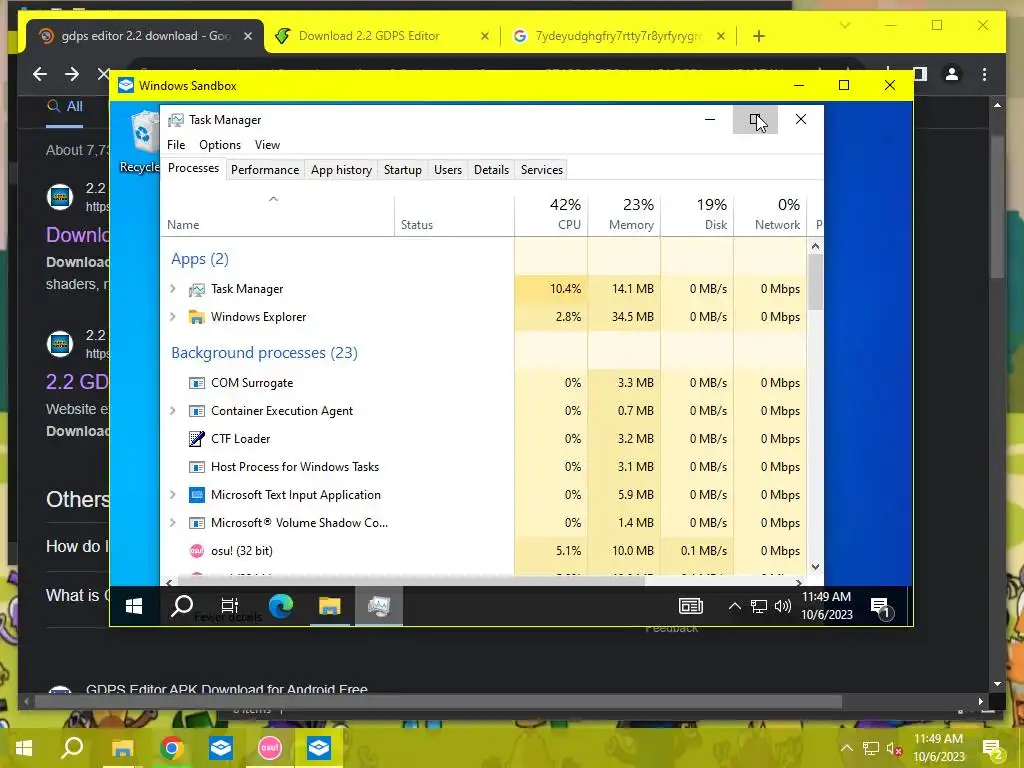The image size is (1024, 768).
Task: Click the COM Surrogate process icon
Action: point(197,383)
